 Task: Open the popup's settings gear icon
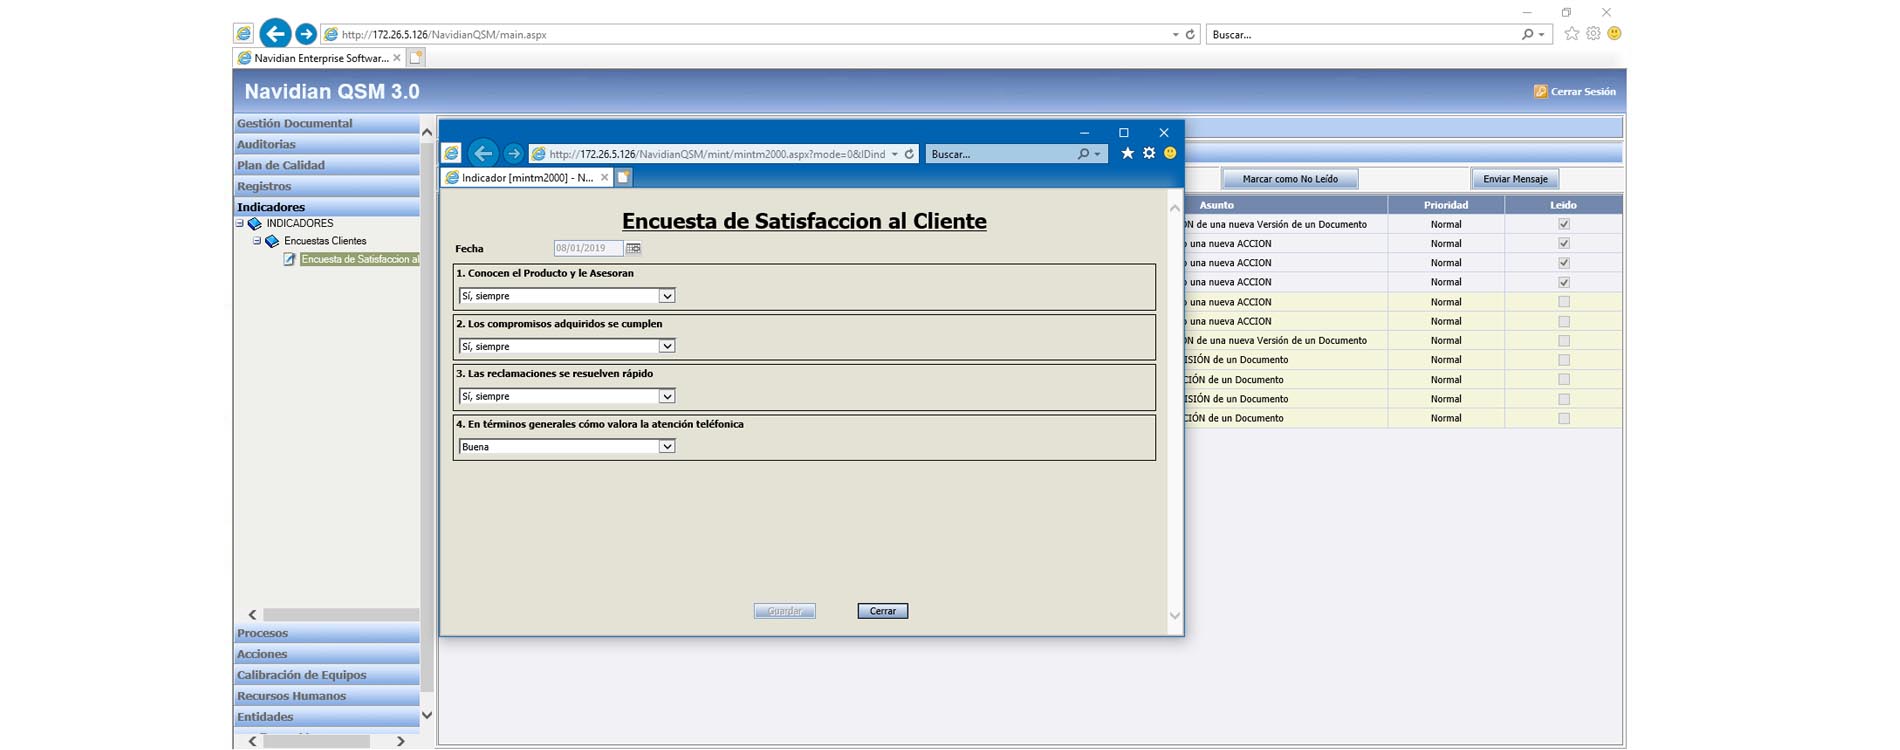(x=1149, y=154)
